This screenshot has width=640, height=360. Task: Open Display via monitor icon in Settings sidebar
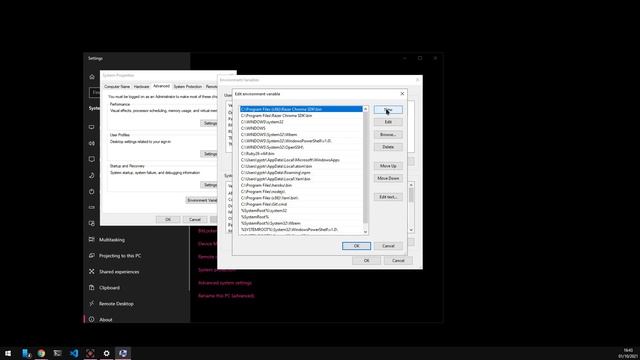tap(92, 127)
